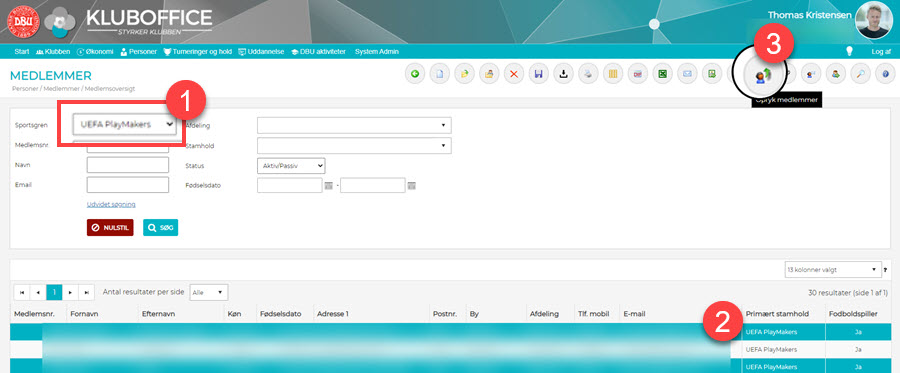Open the Status Aktiv/Passiv dropdown
The image size is (900, 373).
tap(291, 165)
